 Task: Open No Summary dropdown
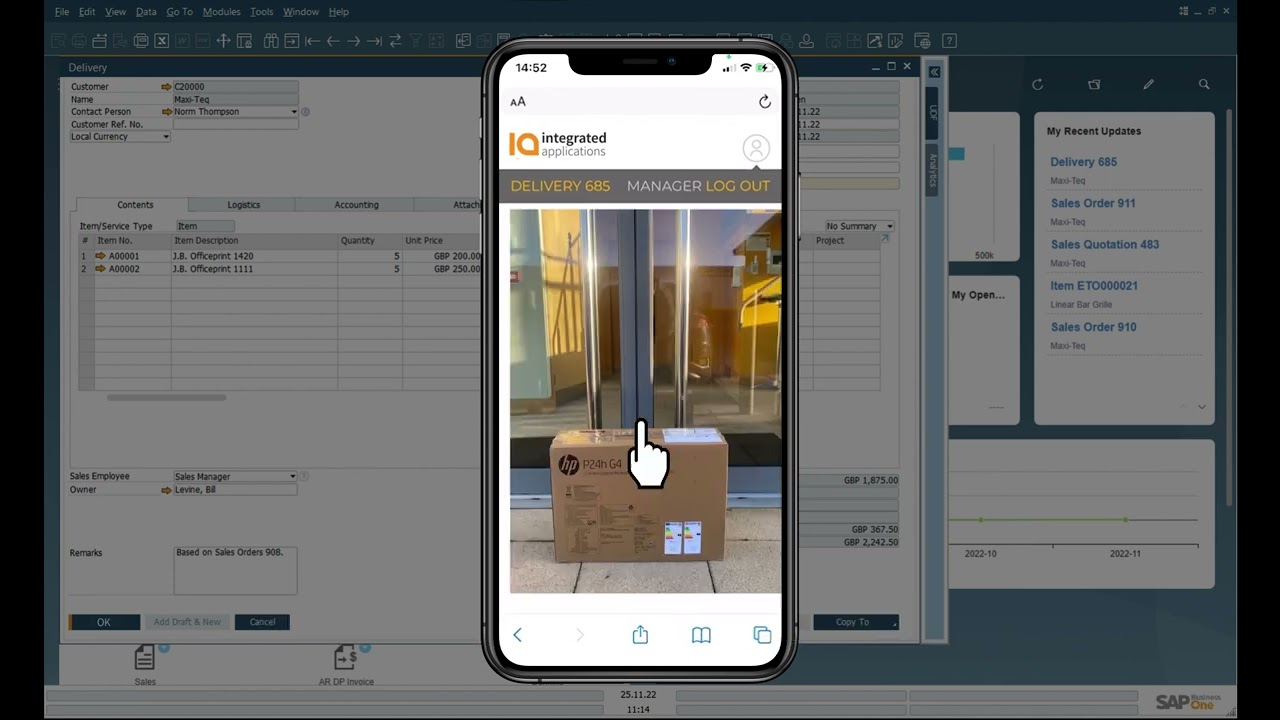click(890, 226)
